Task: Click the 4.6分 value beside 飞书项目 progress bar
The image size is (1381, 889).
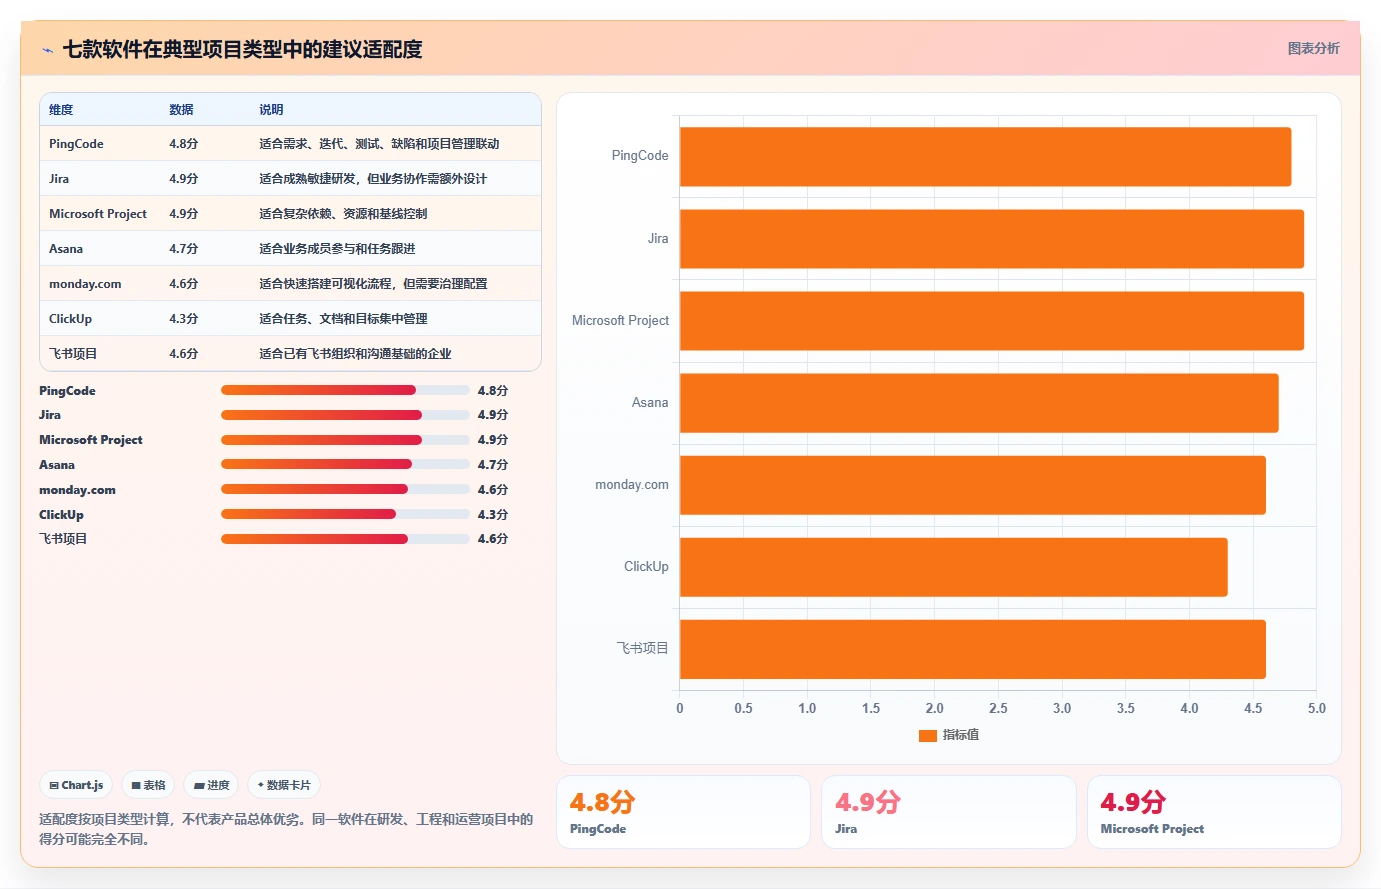Action: [x=493, y=539]
